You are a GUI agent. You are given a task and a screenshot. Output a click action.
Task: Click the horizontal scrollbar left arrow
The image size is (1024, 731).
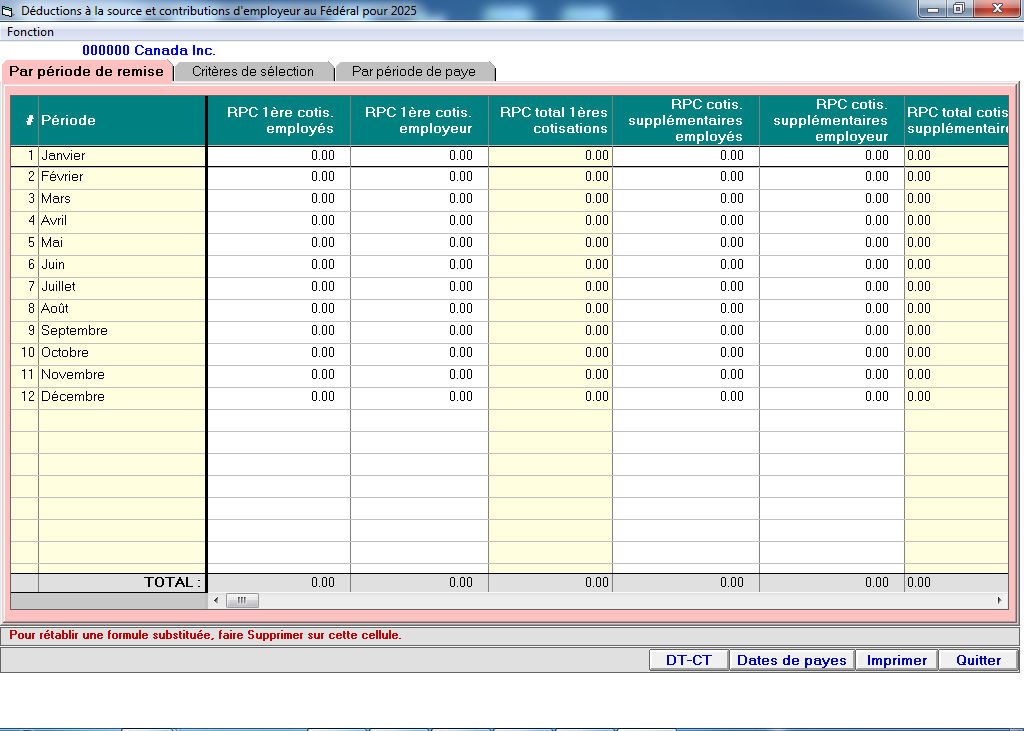216,601
